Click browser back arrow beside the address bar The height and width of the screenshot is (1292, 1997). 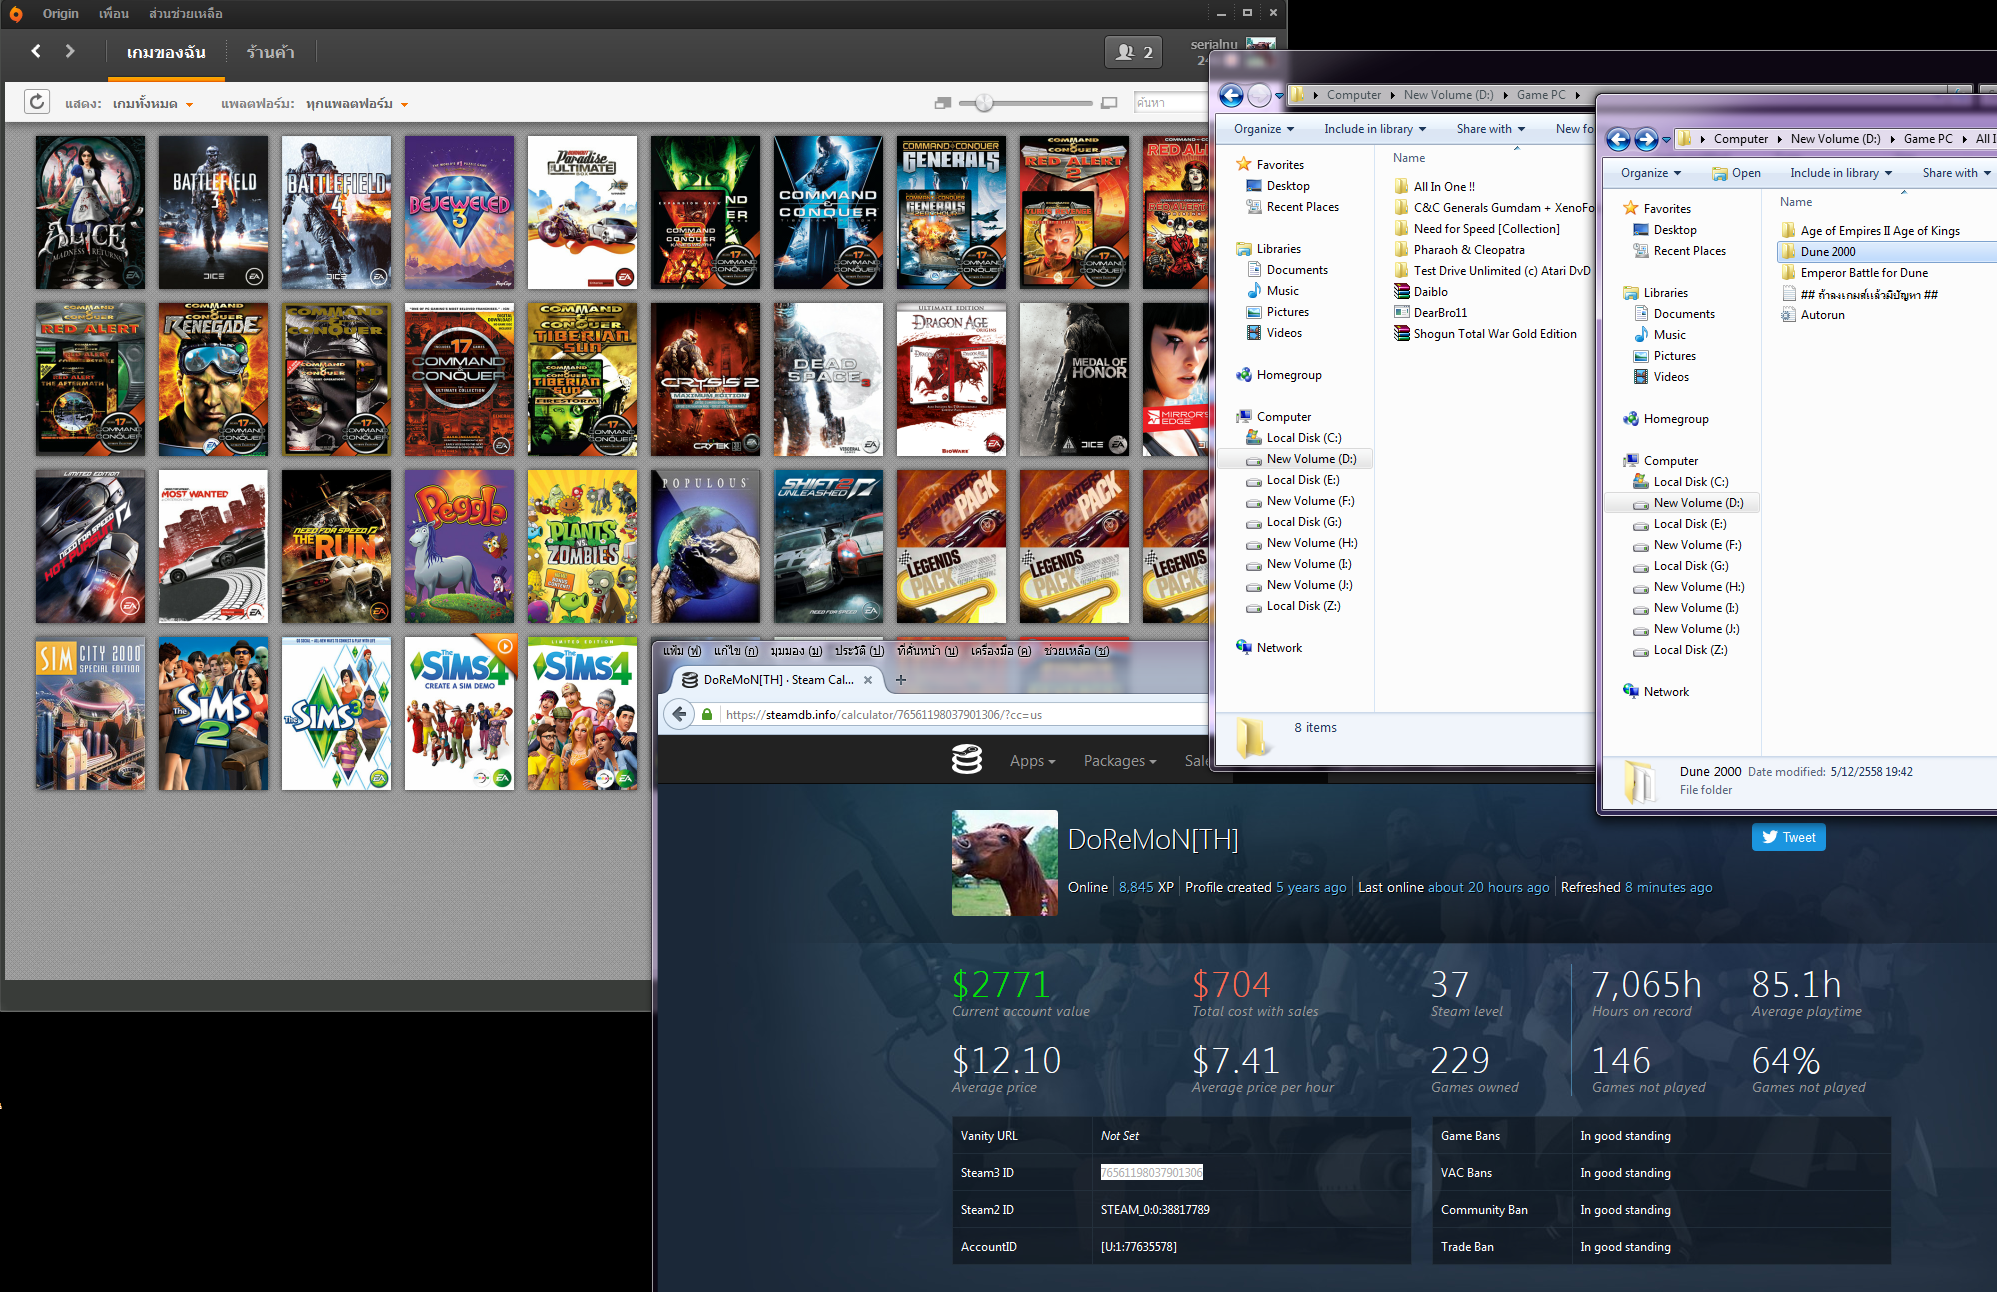(x=680, y=714)
